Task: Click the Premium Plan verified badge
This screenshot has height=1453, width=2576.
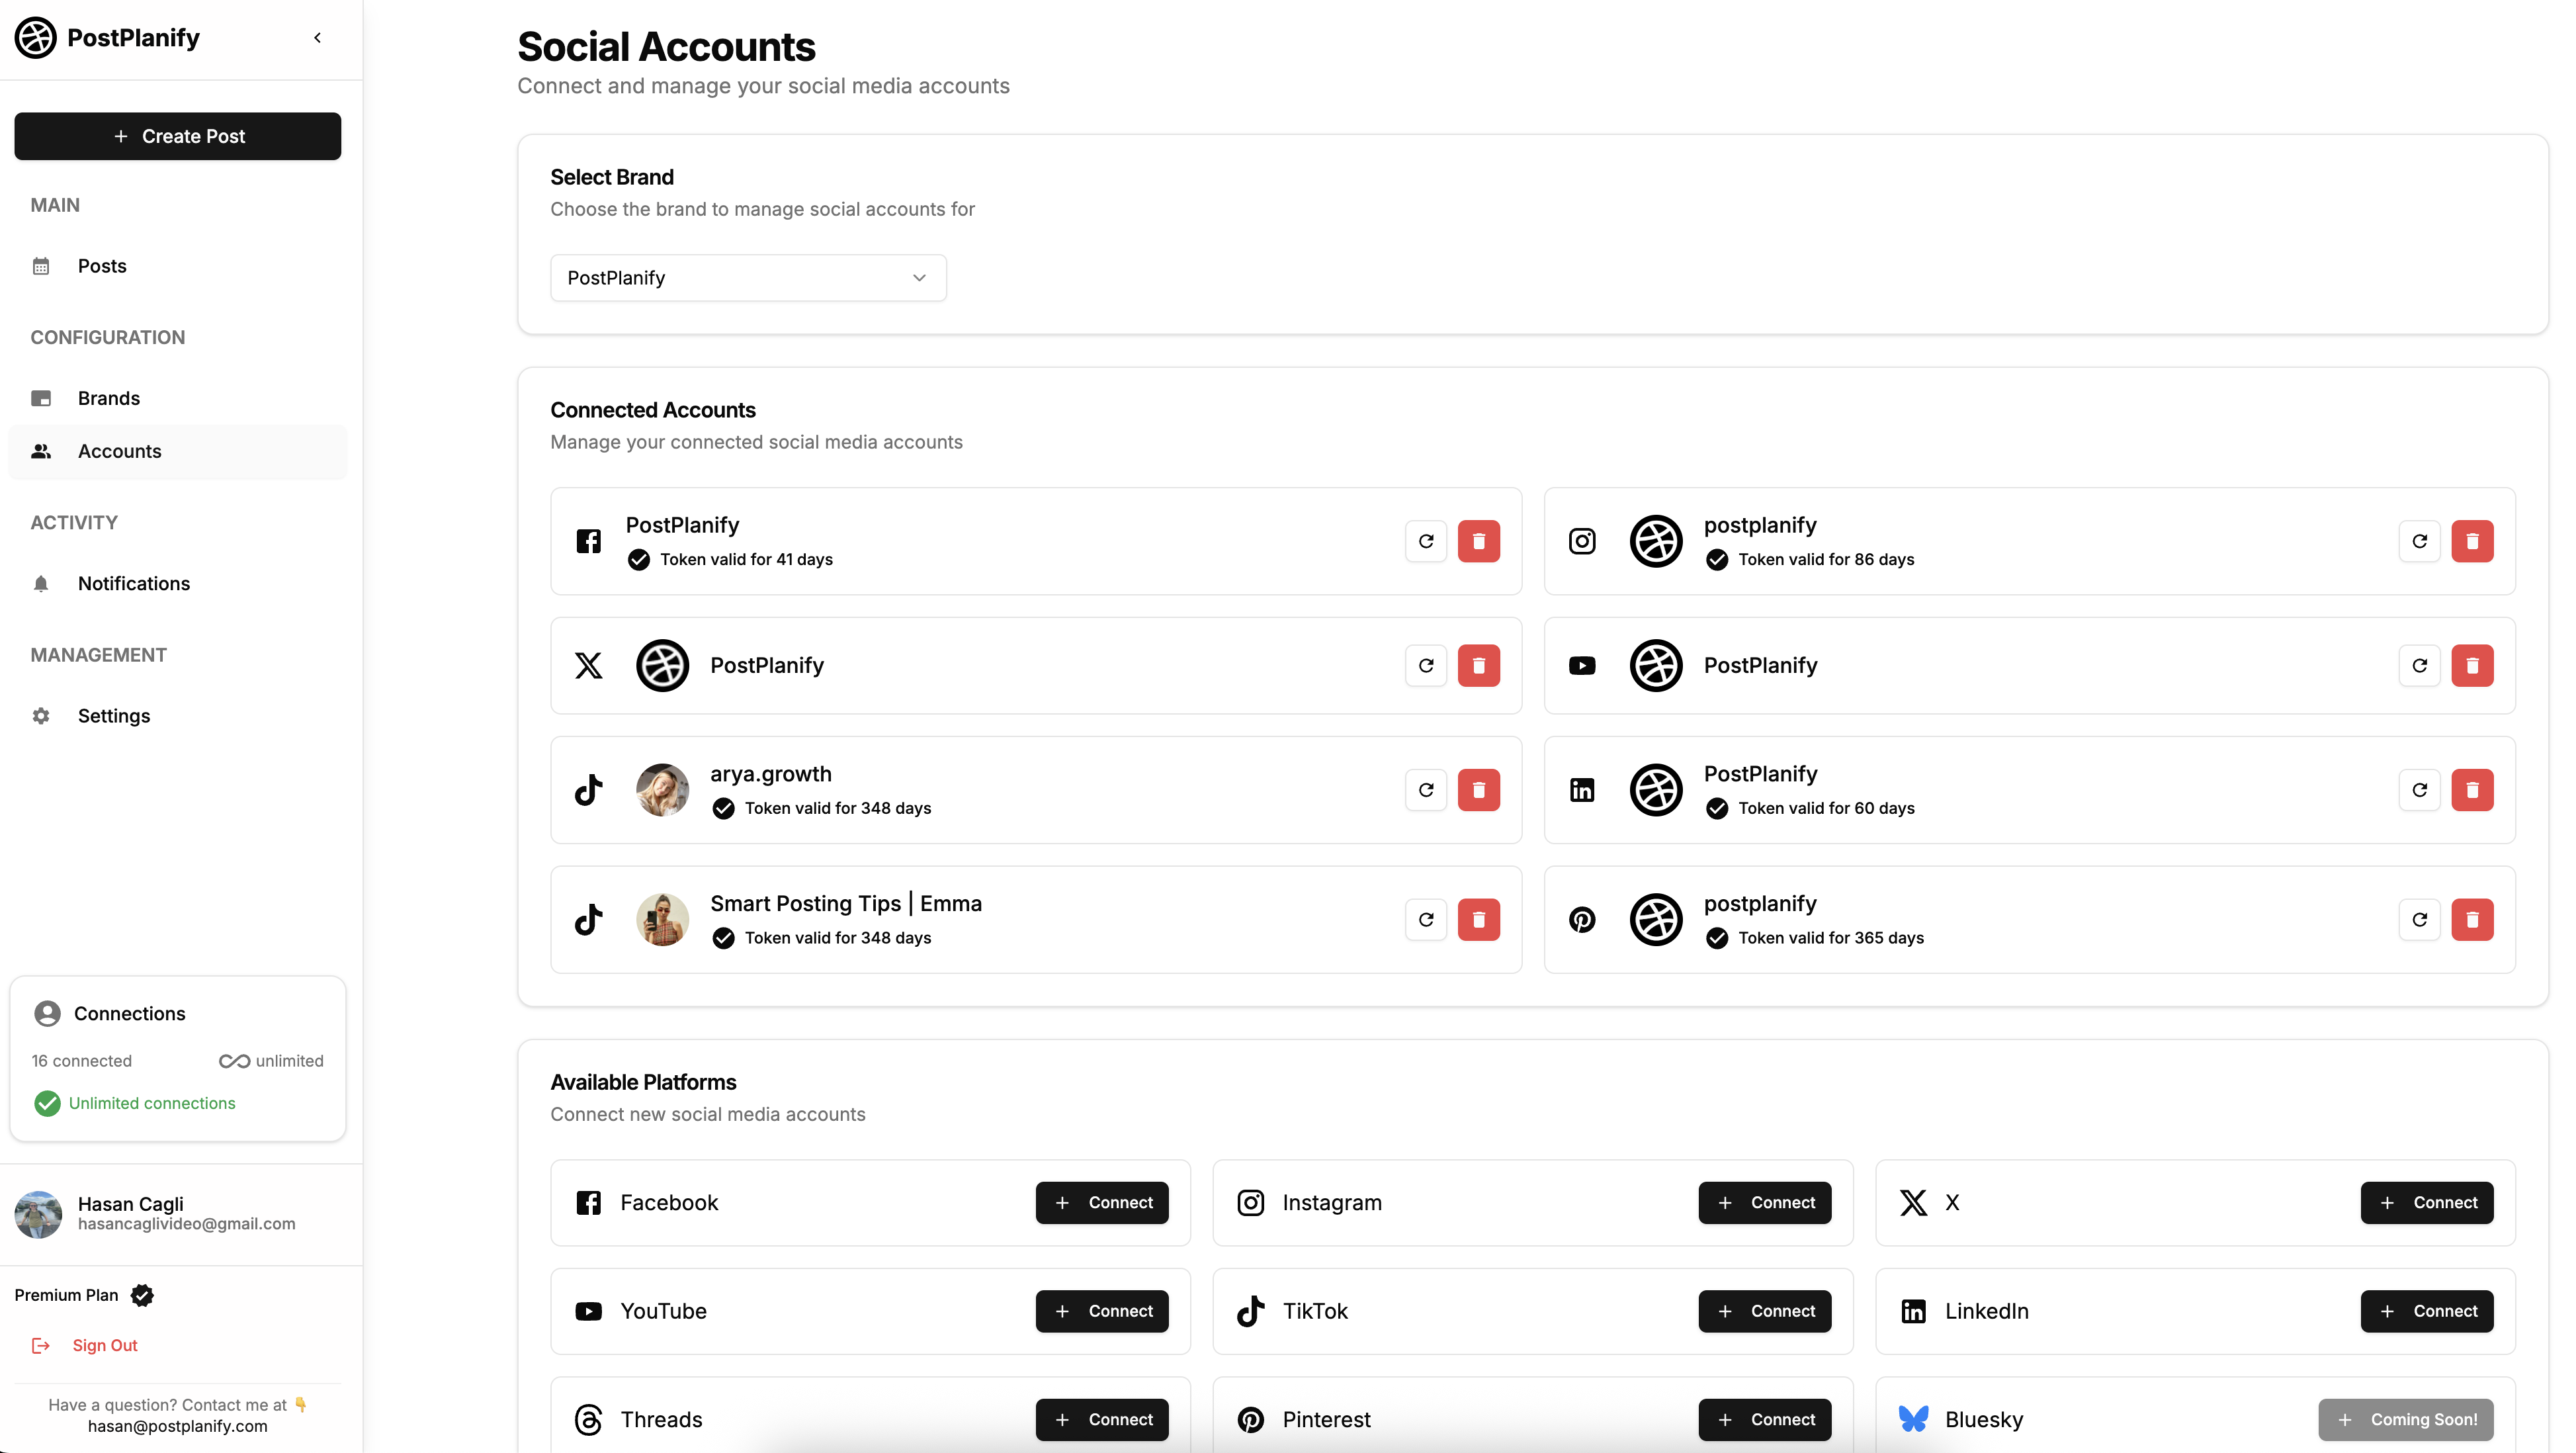Action: (143, 1296)
